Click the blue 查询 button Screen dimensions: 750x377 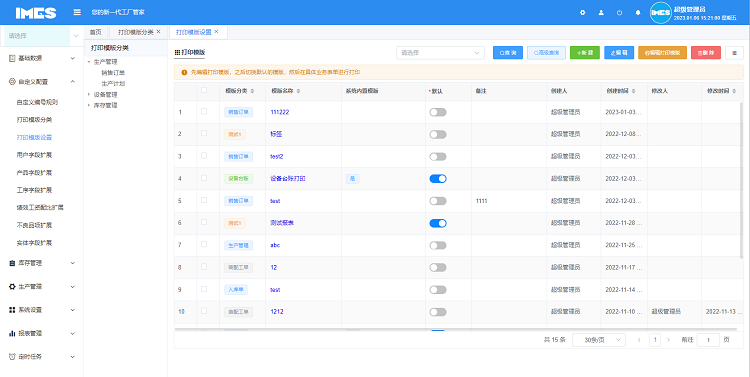pyautogui.click(x=508, y=53)
